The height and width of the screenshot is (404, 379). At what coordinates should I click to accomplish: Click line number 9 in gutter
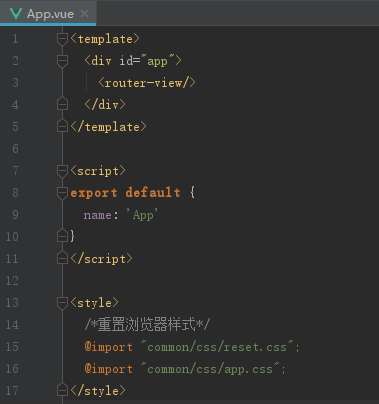pos(15,215)
